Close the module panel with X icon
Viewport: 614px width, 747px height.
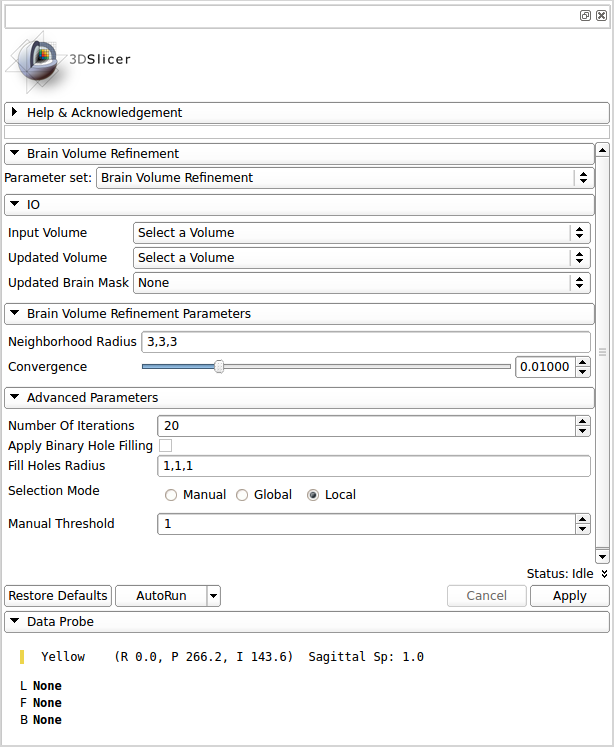600,16
